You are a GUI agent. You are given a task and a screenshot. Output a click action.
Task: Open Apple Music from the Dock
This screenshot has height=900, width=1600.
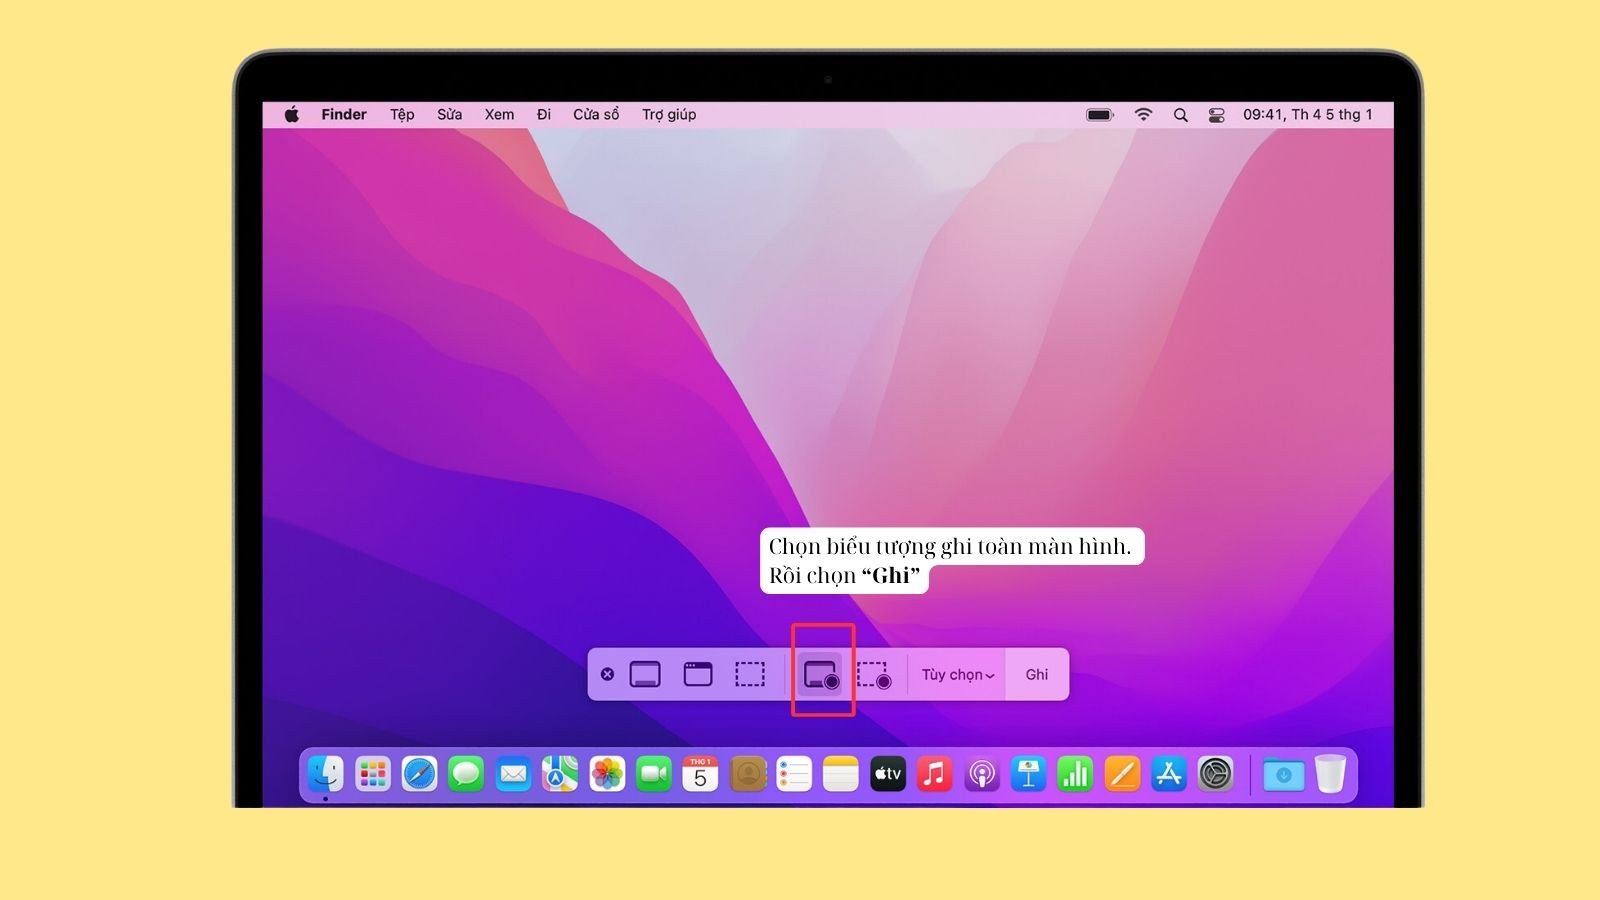[934, 773]
